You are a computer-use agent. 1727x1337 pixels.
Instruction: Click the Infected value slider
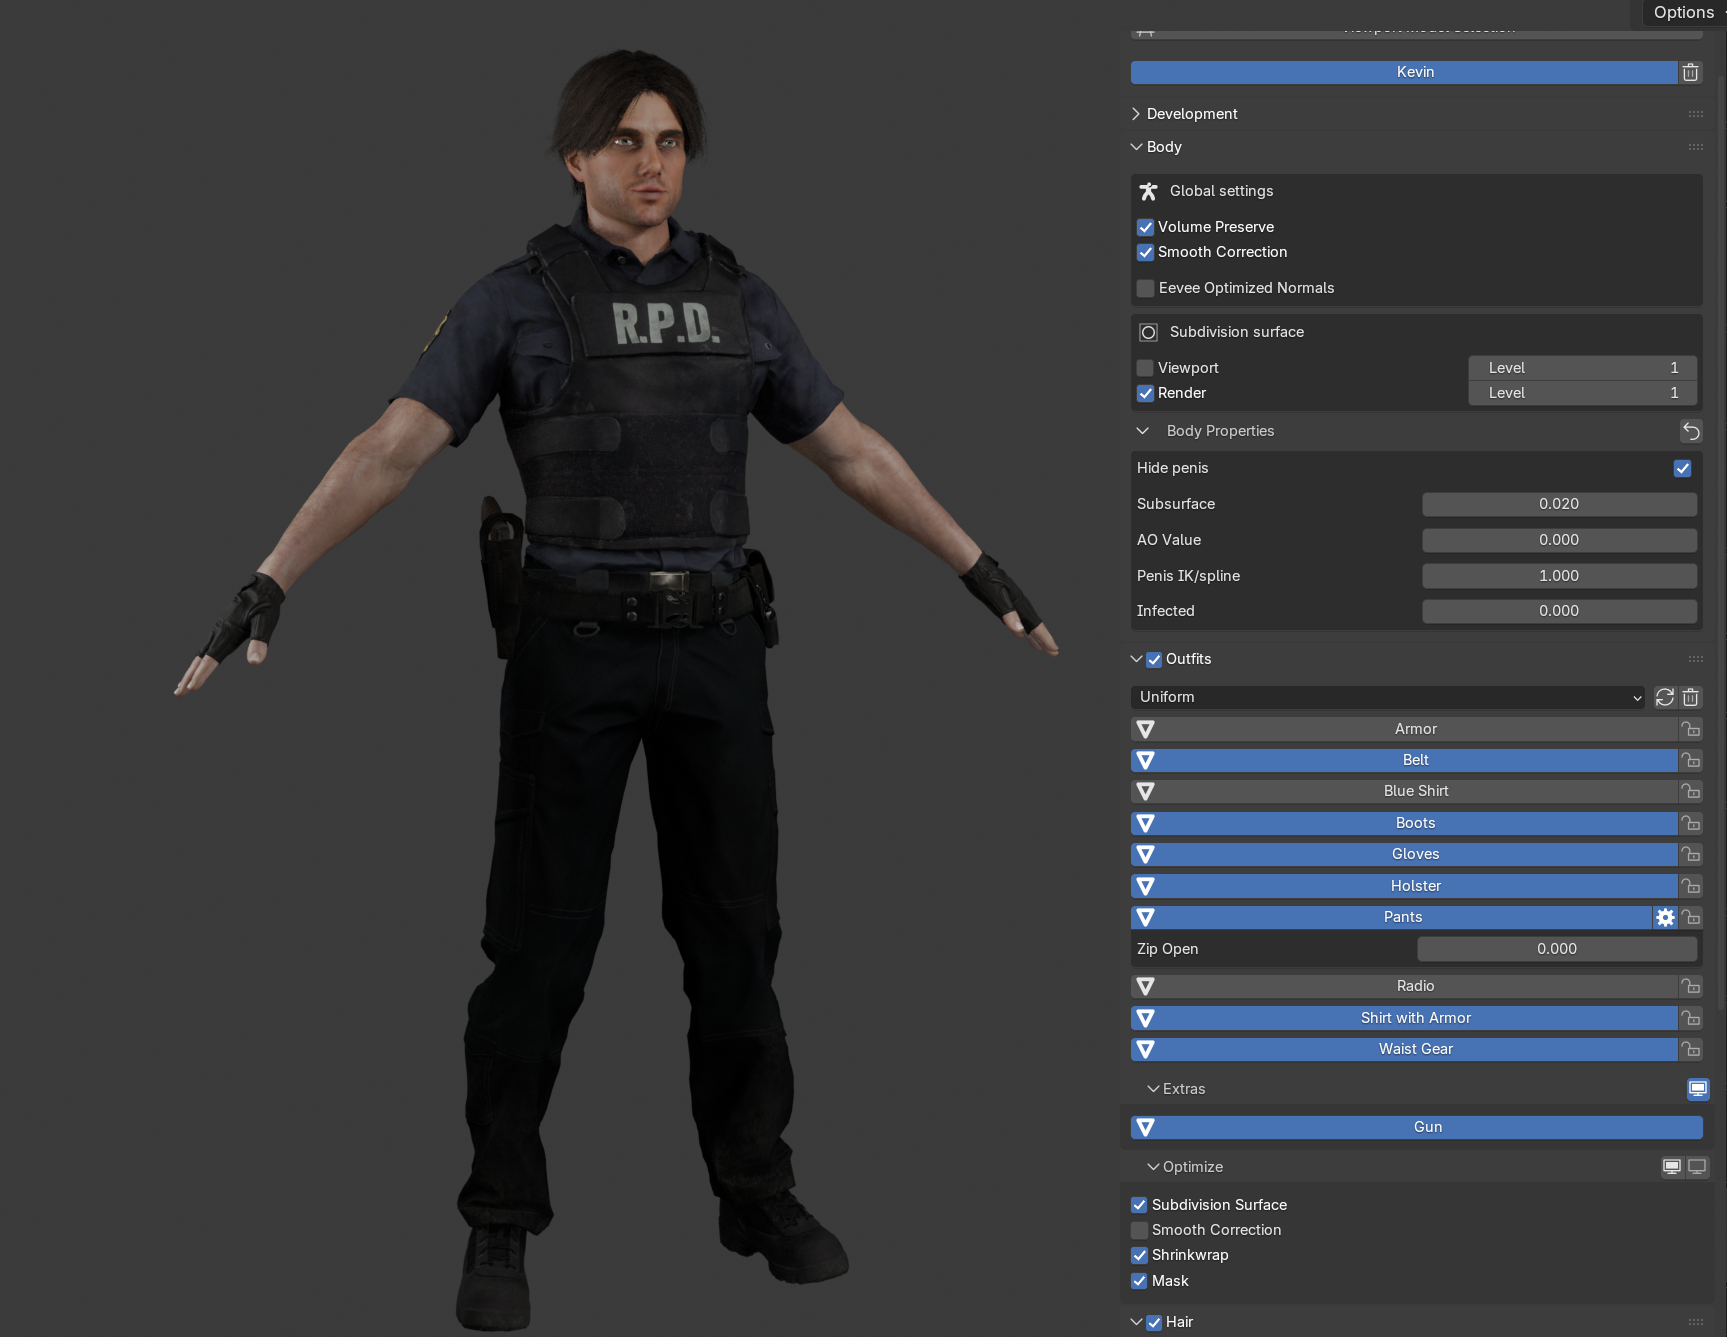click(x=1559, y=611)
